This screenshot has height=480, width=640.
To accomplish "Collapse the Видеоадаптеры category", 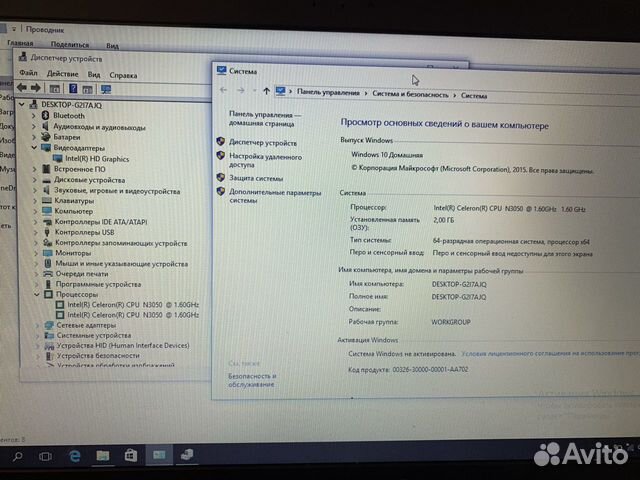I will (x=34, y=147).
